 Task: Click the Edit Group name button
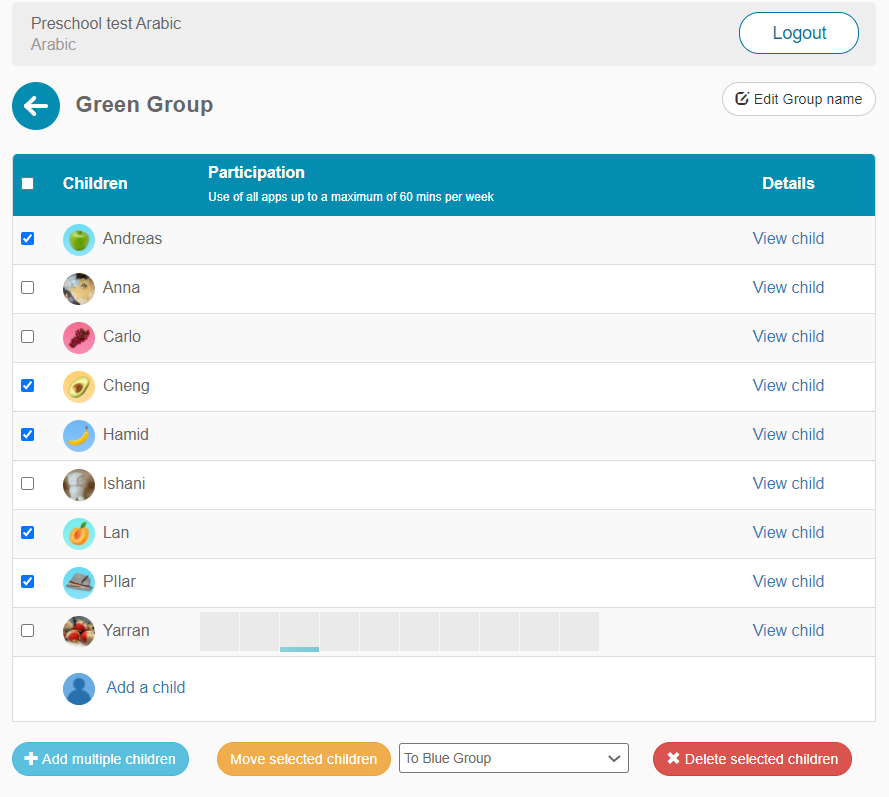798,99
